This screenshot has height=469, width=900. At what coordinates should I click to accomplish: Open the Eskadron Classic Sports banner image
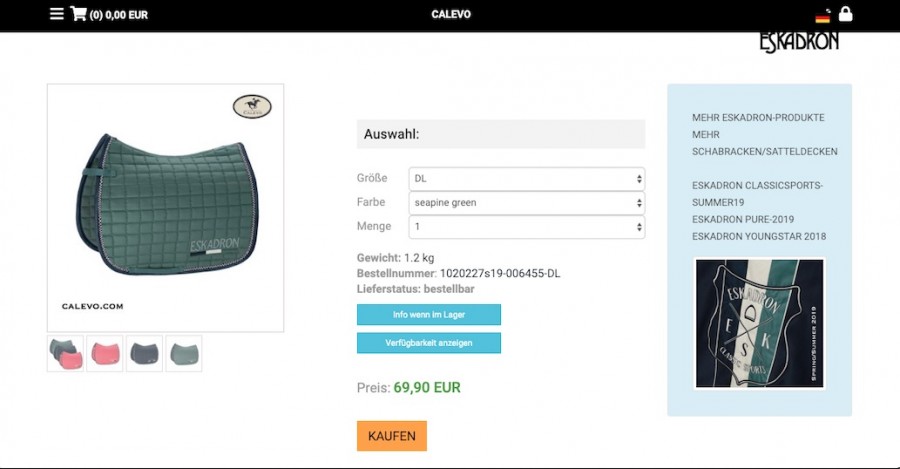coord(759,323)
